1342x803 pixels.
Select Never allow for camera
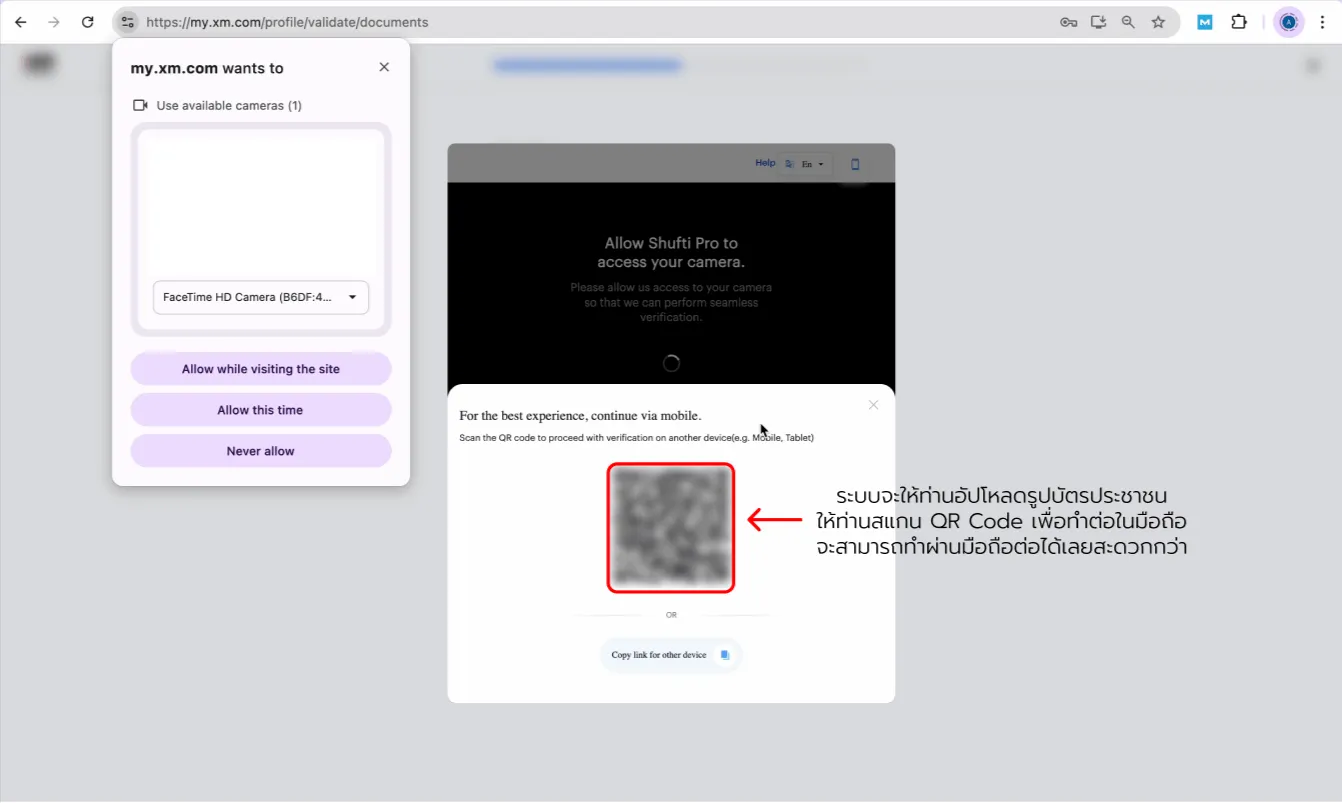coord(261,451)
